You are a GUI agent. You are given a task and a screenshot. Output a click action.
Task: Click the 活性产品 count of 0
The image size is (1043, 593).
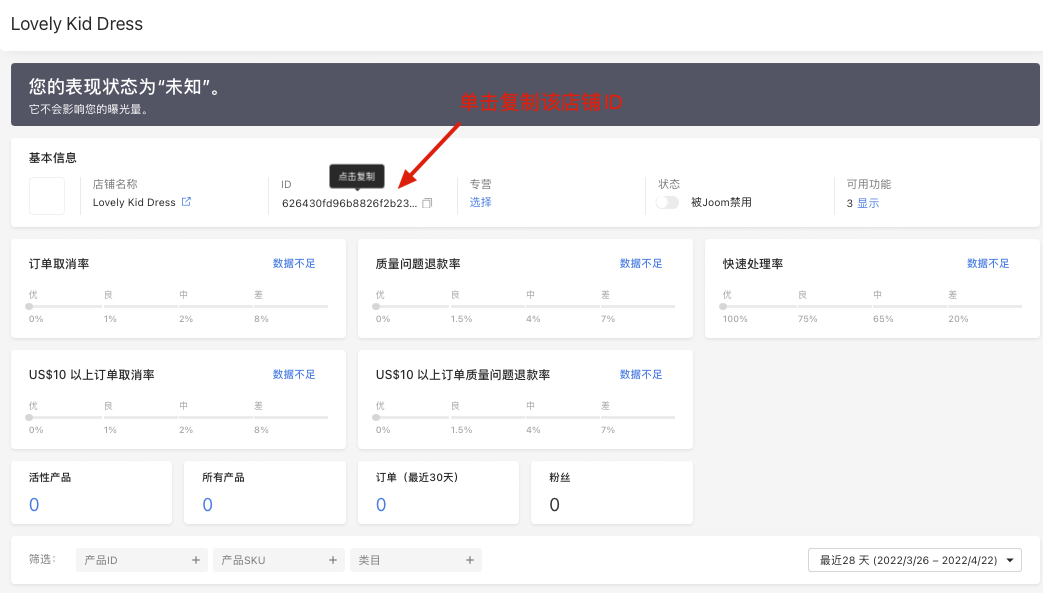(35, 505)
